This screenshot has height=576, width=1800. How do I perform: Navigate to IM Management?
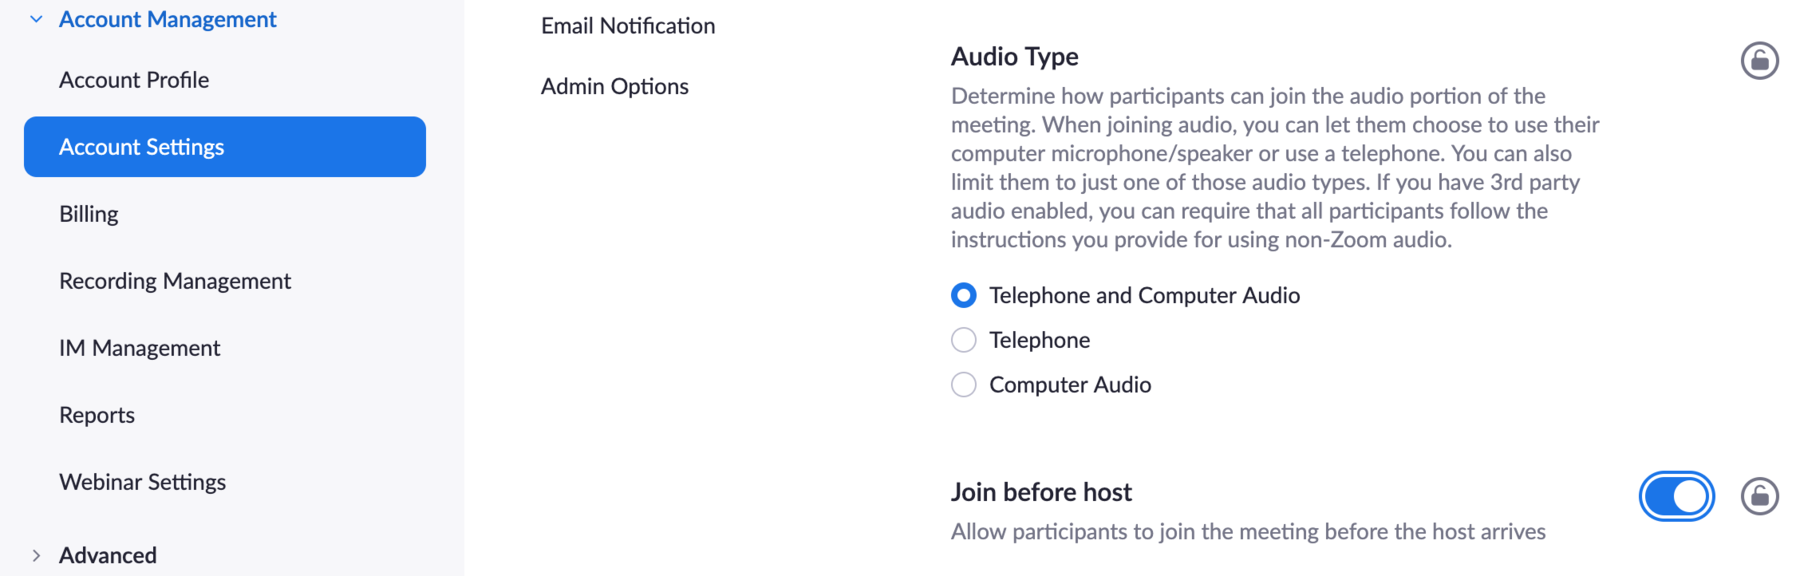[x=140, y=348]
